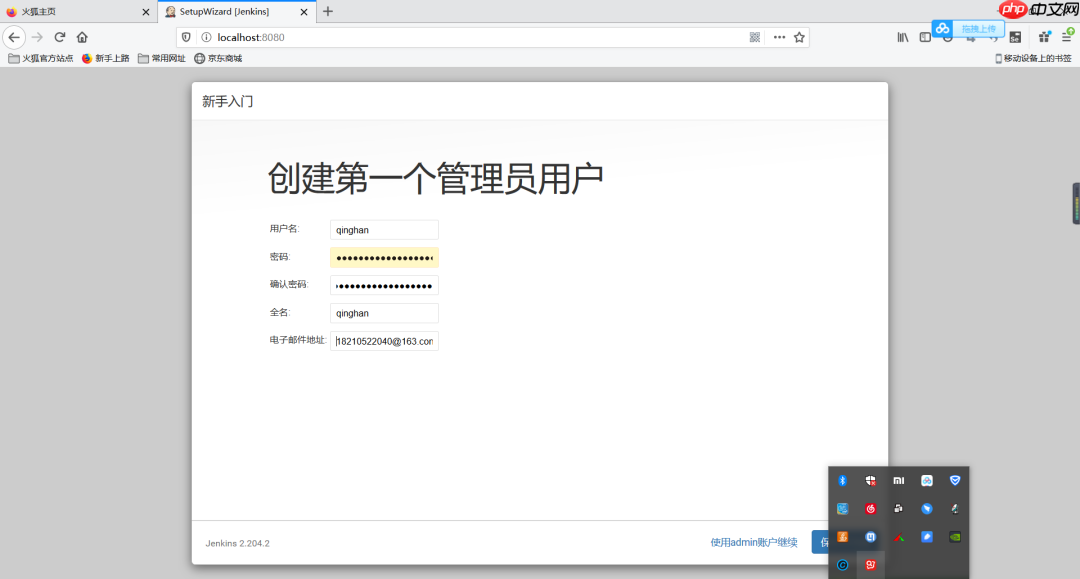Open the page actions three-dot menu

click(x=778, y=36)
